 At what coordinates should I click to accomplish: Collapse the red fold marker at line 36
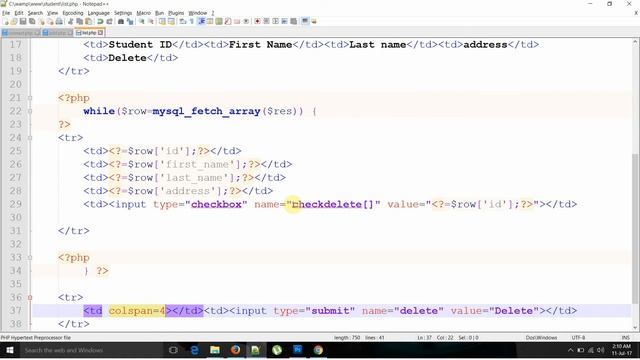(x=30, y=298)
